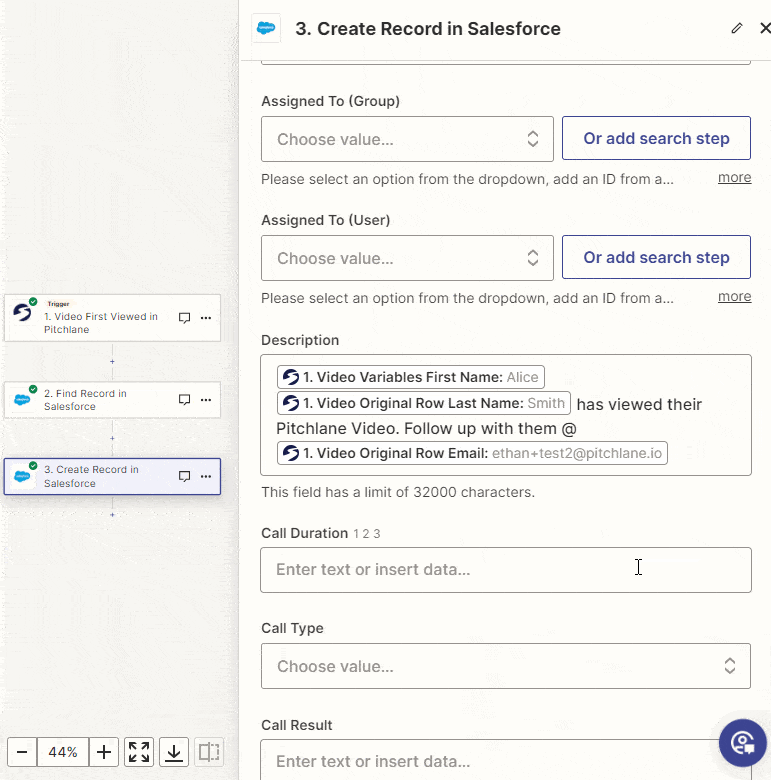
Task: Click the Call Duration input field
Action: pos(506,570)
